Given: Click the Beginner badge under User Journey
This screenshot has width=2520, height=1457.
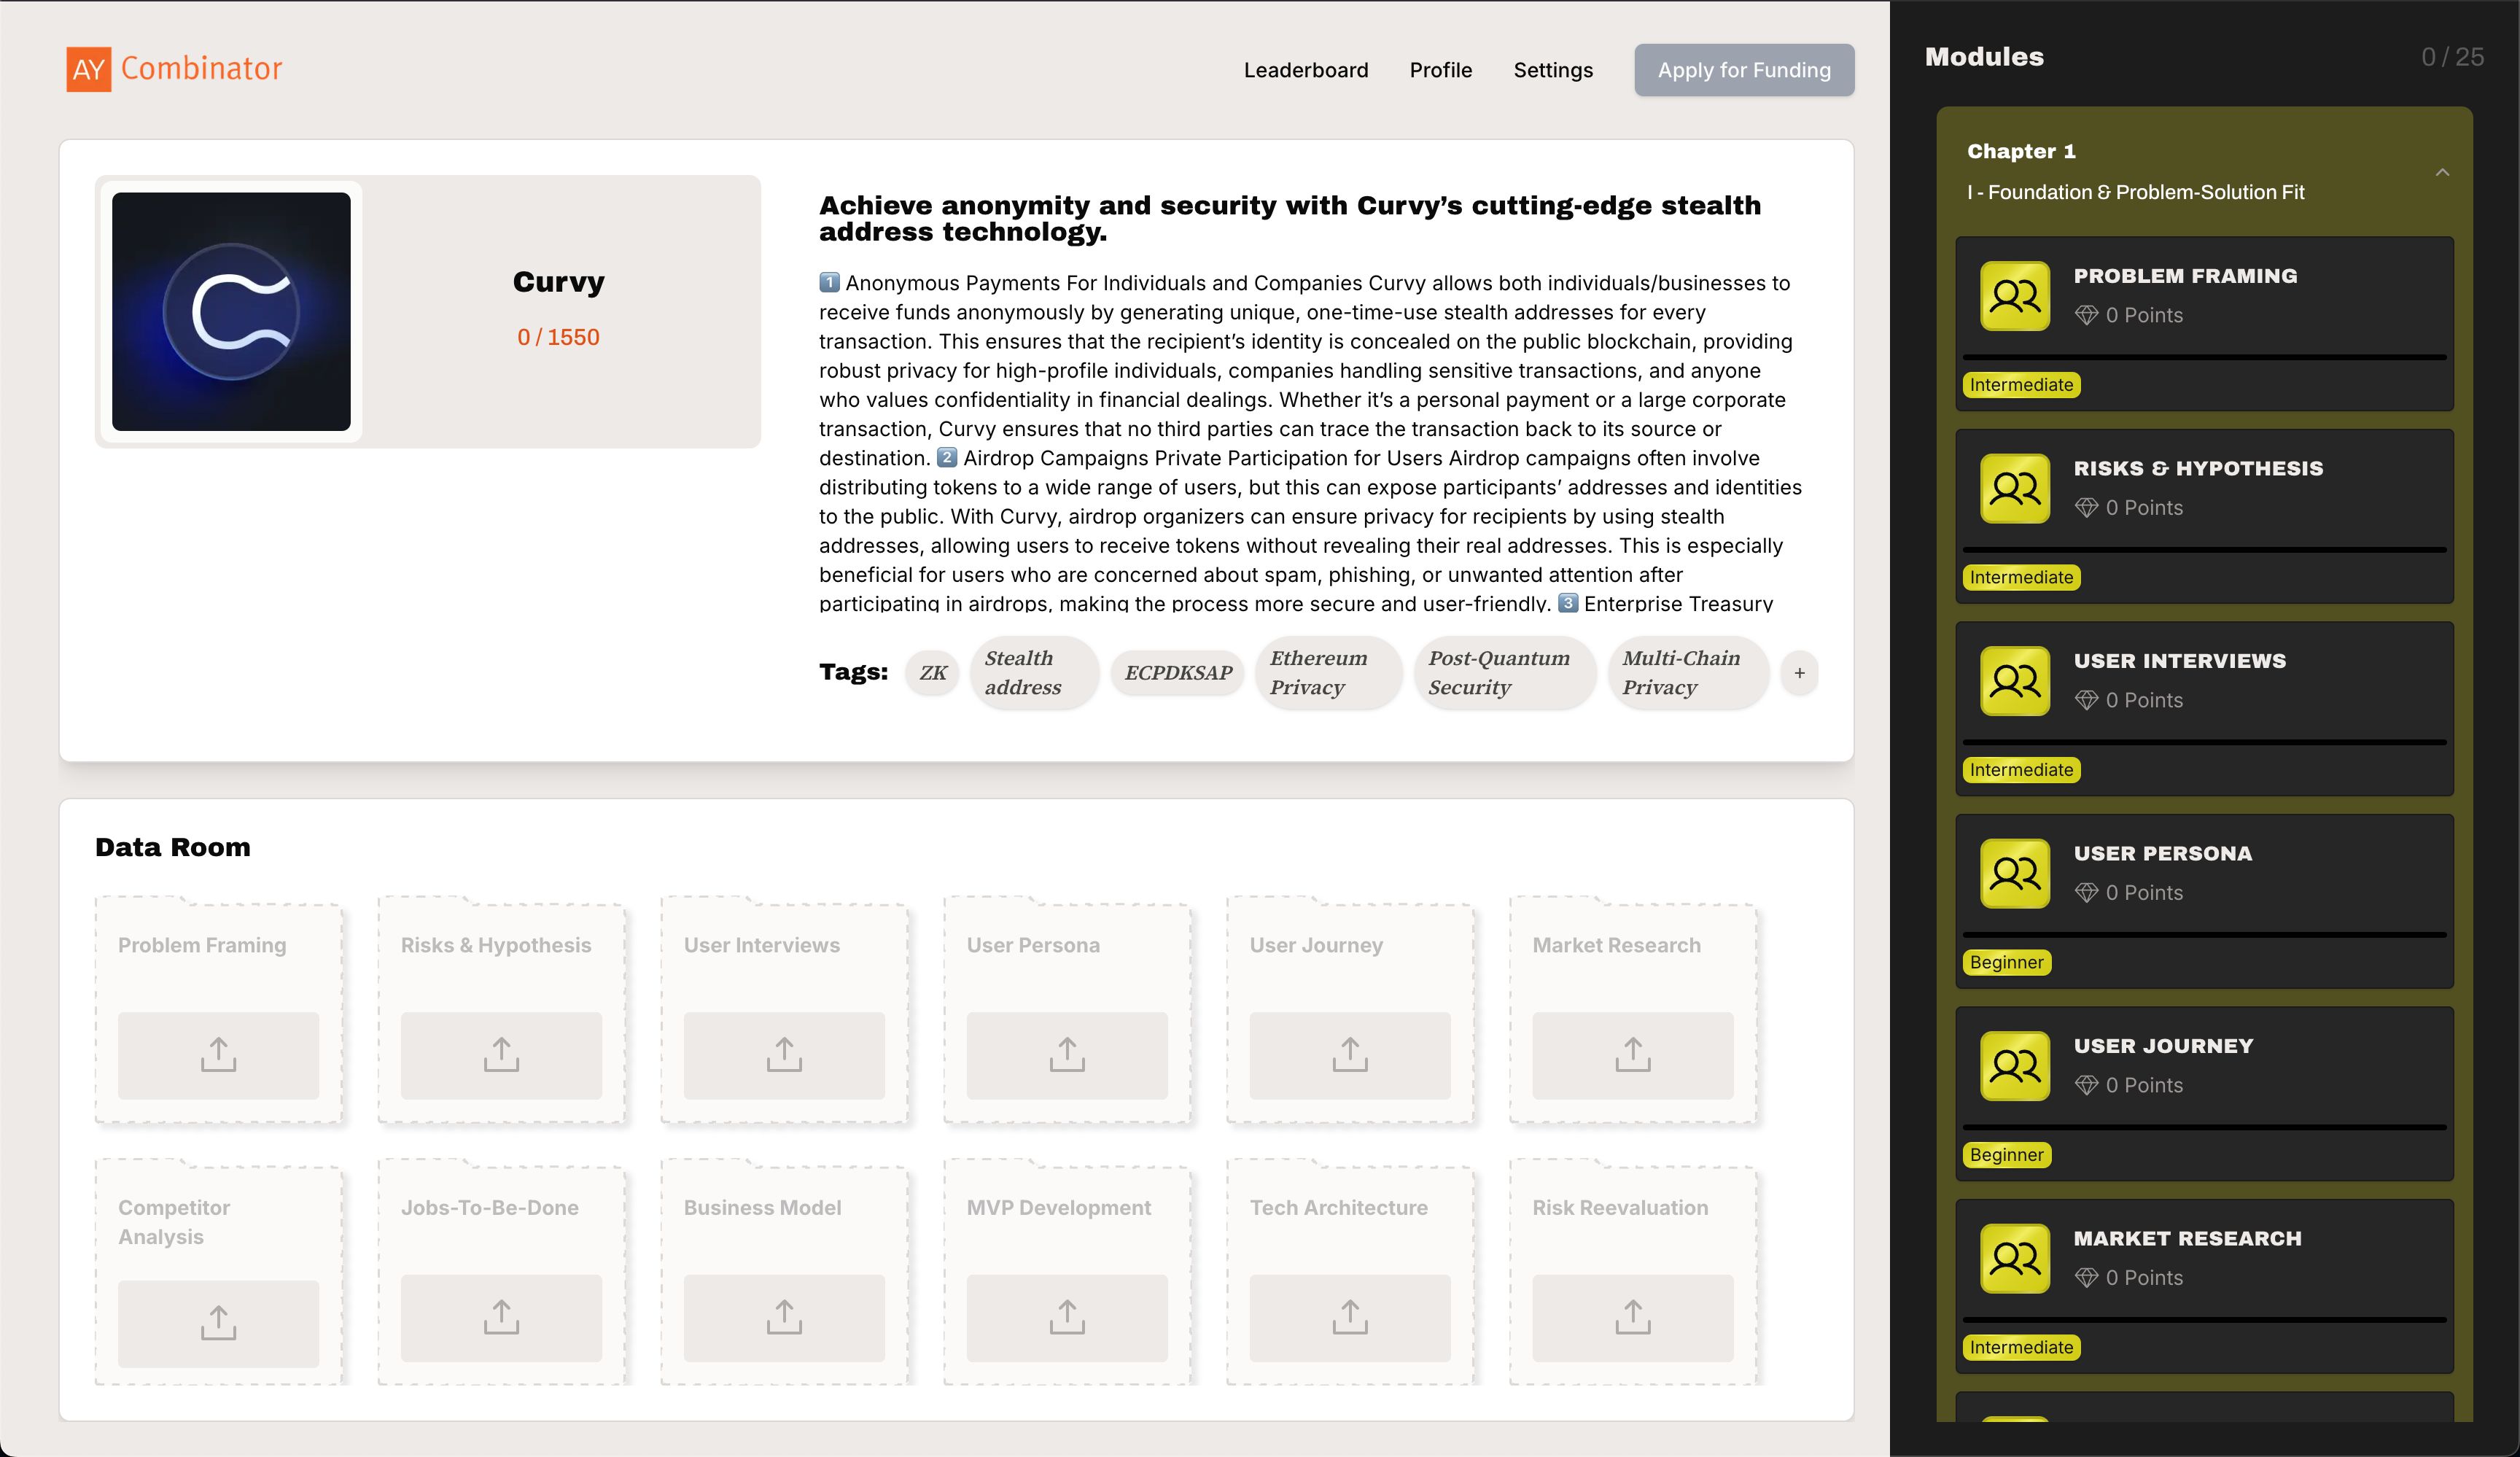Looking at the screenshot, I should [2006, 1155].
